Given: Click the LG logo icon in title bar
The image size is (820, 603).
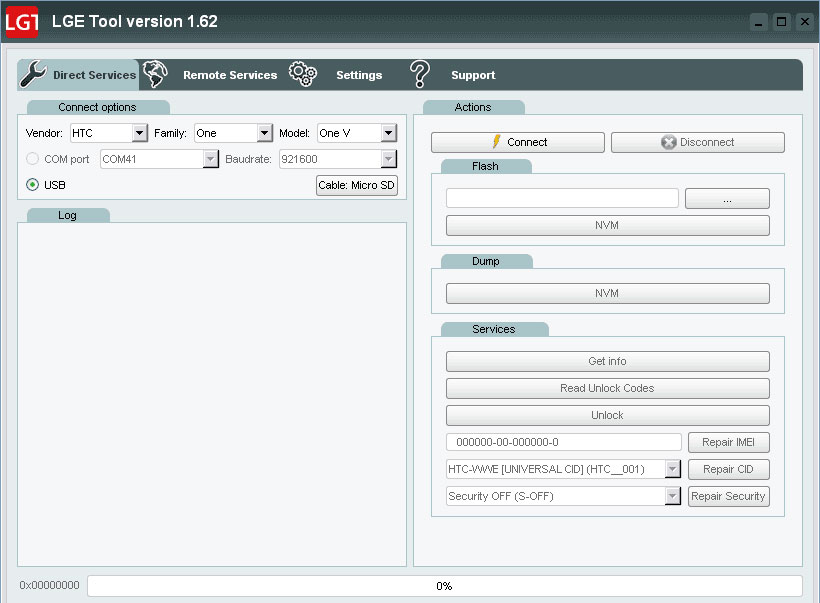Looking at the screenshot, I should [x=21, y=22].
